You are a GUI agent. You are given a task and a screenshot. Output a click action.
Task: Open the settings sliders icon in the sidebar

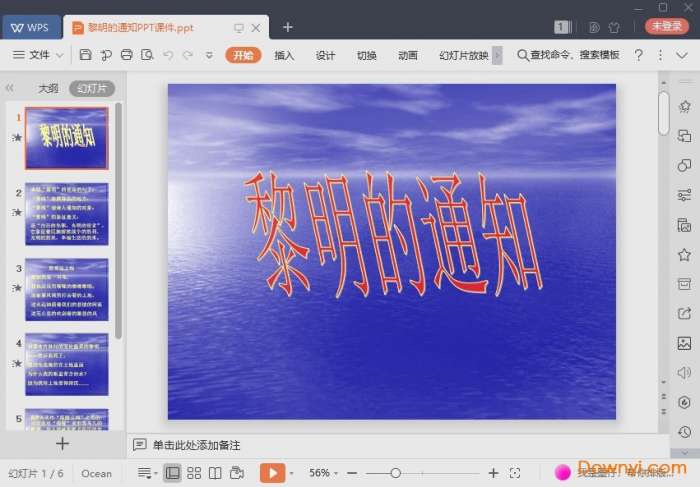[x=684, y=195]
